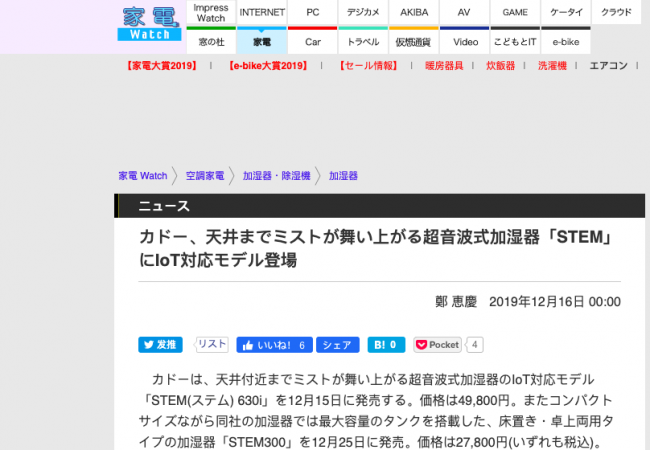The height and width of the screenshot is (450, 650).
Task: Open the 加湿器・除湿機 breadcrumb
Action: [x=276, y=176]
